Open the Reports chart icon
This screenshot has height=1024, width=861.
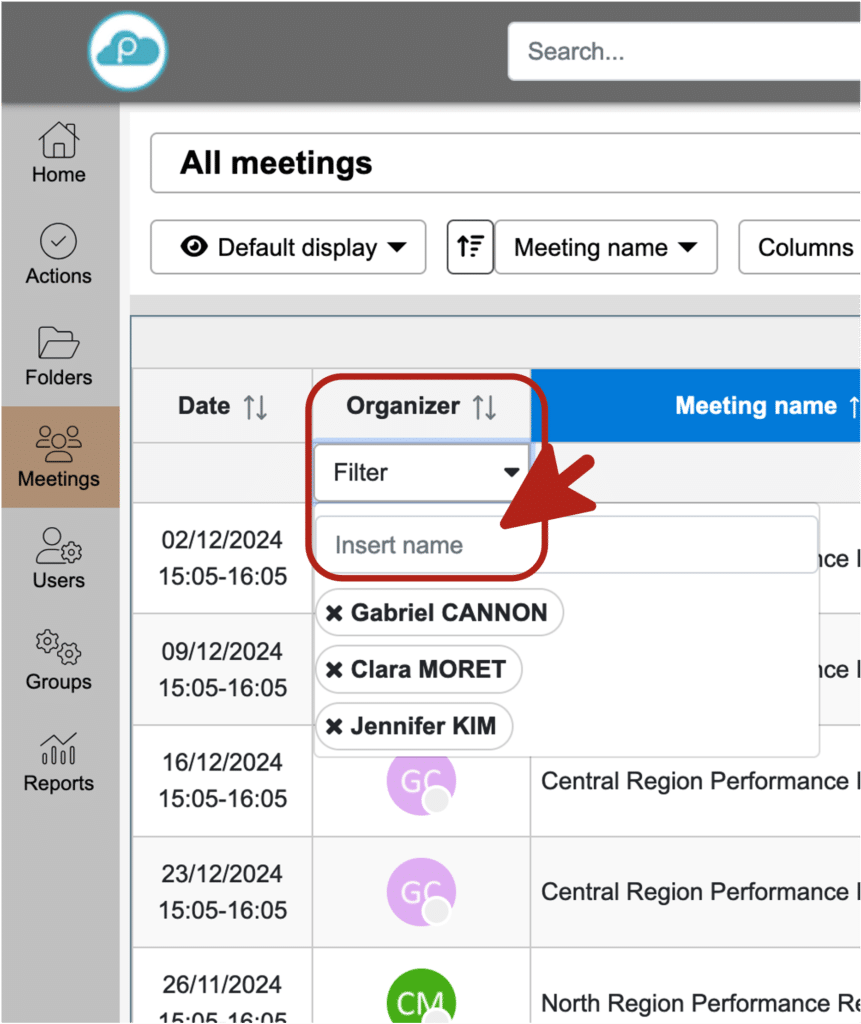tap(59, 749)
